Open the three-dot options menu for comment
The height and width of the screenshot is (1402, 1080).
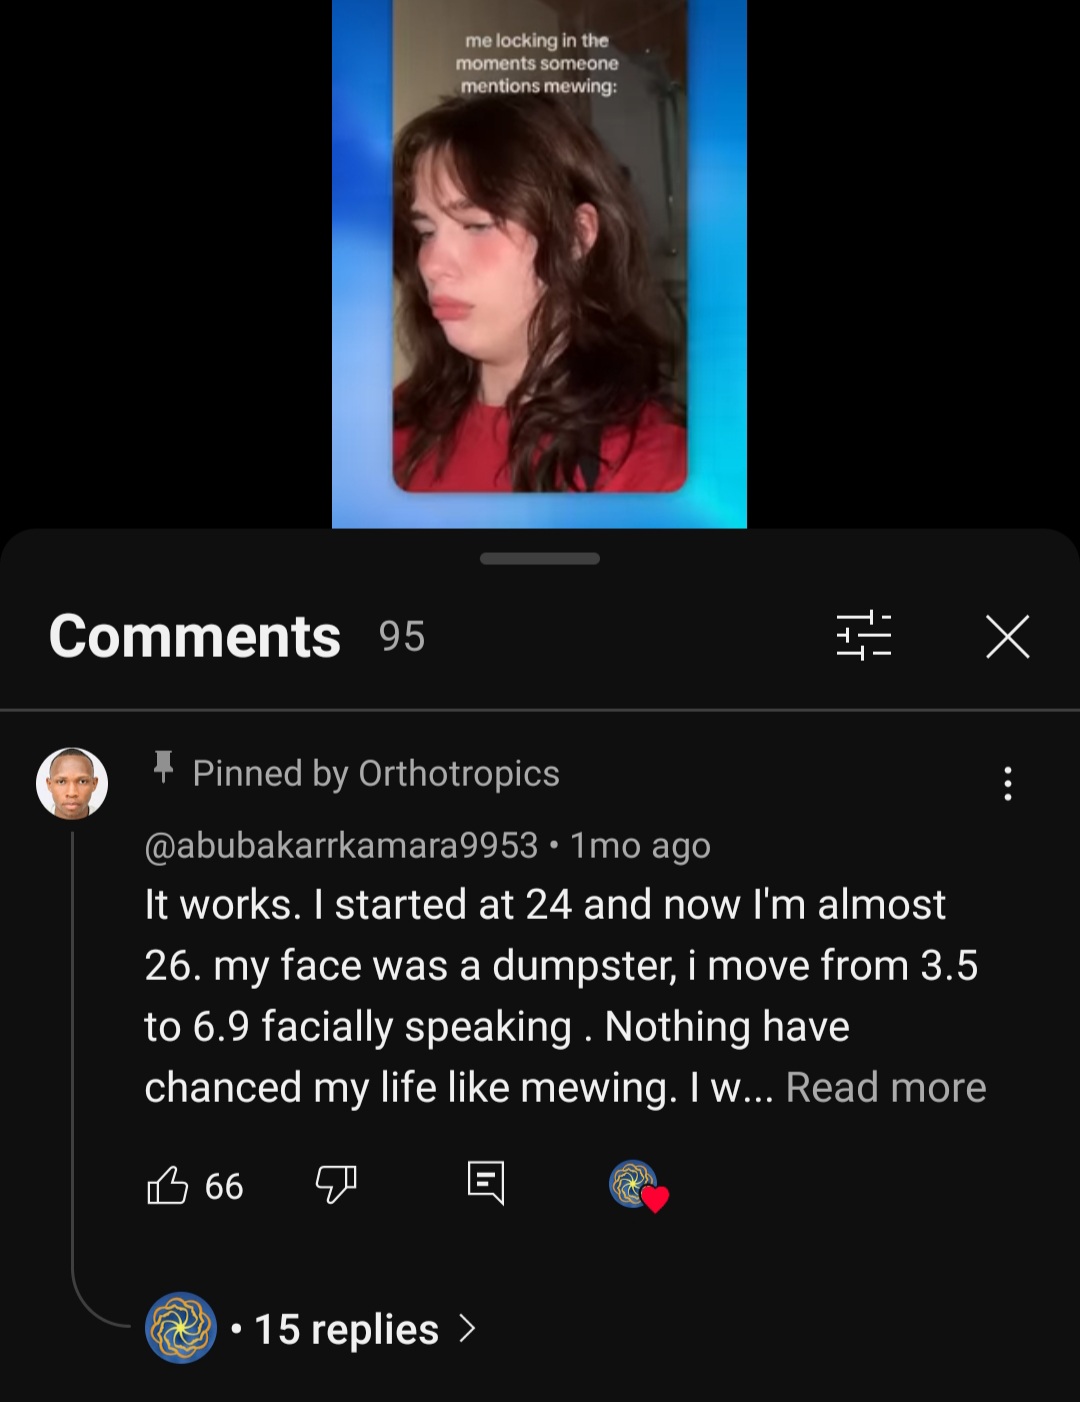(1007, 784)
